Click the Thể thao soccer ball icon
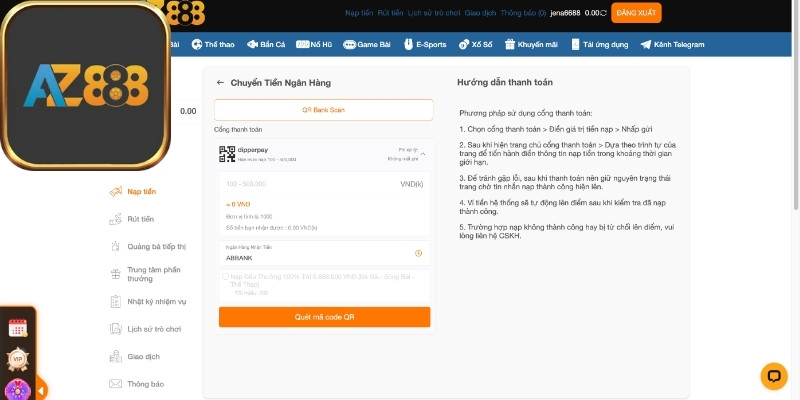Screen dimensions: 800x400 click(x=197, y=44)
